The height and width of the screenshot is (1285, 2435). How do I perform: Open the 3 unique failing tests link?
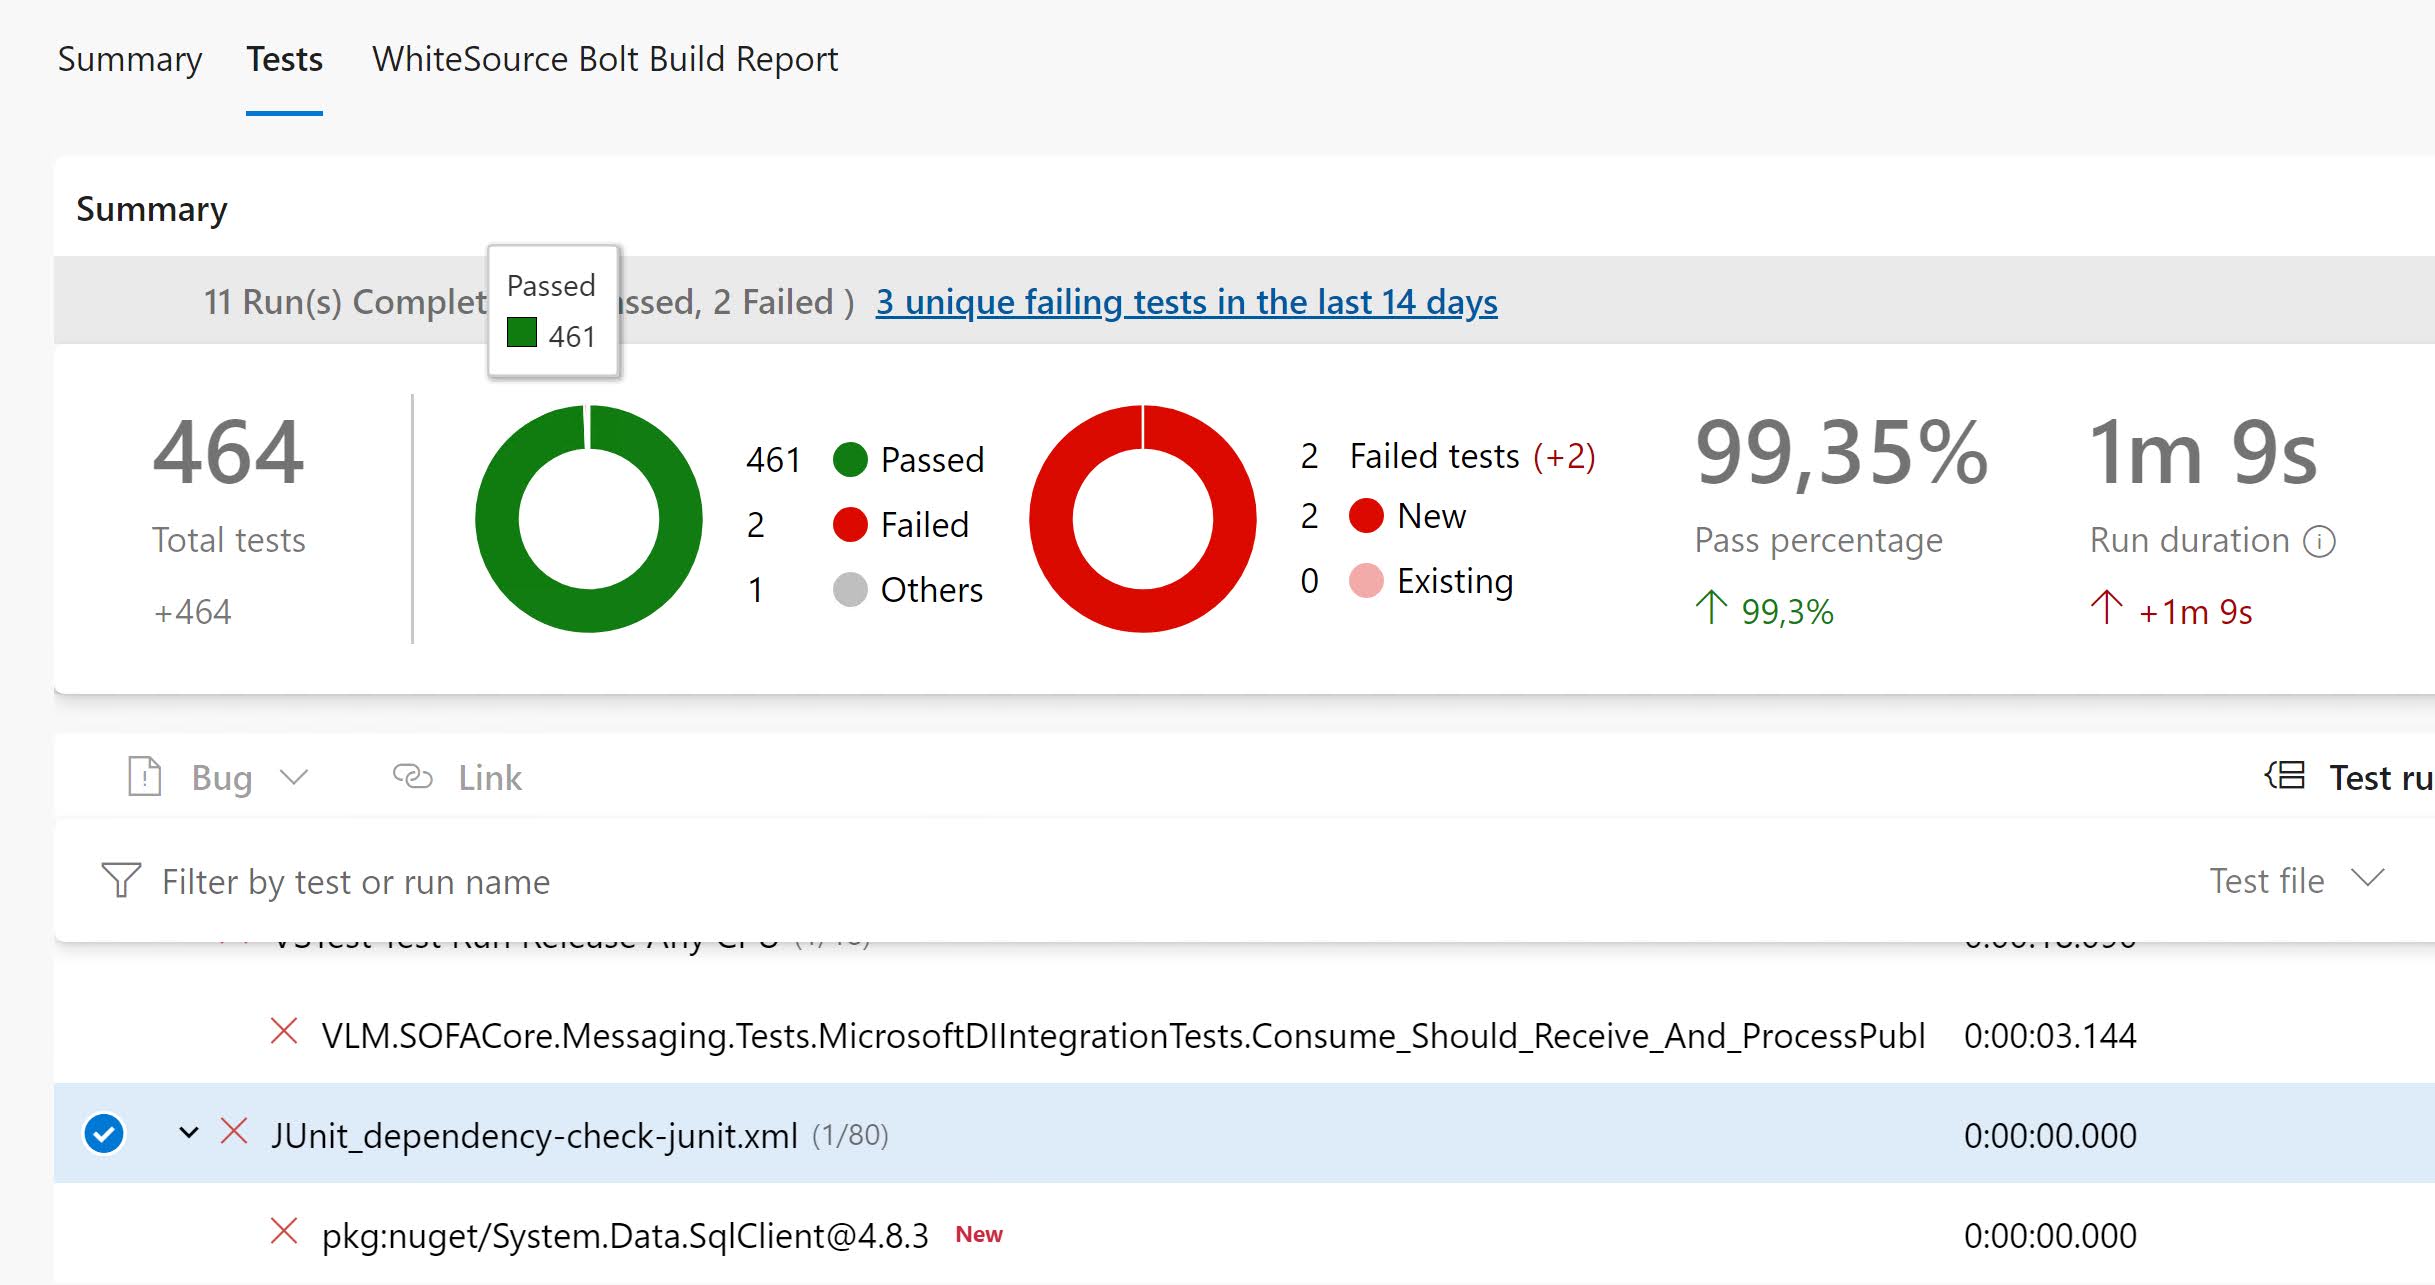(1186, 302)
